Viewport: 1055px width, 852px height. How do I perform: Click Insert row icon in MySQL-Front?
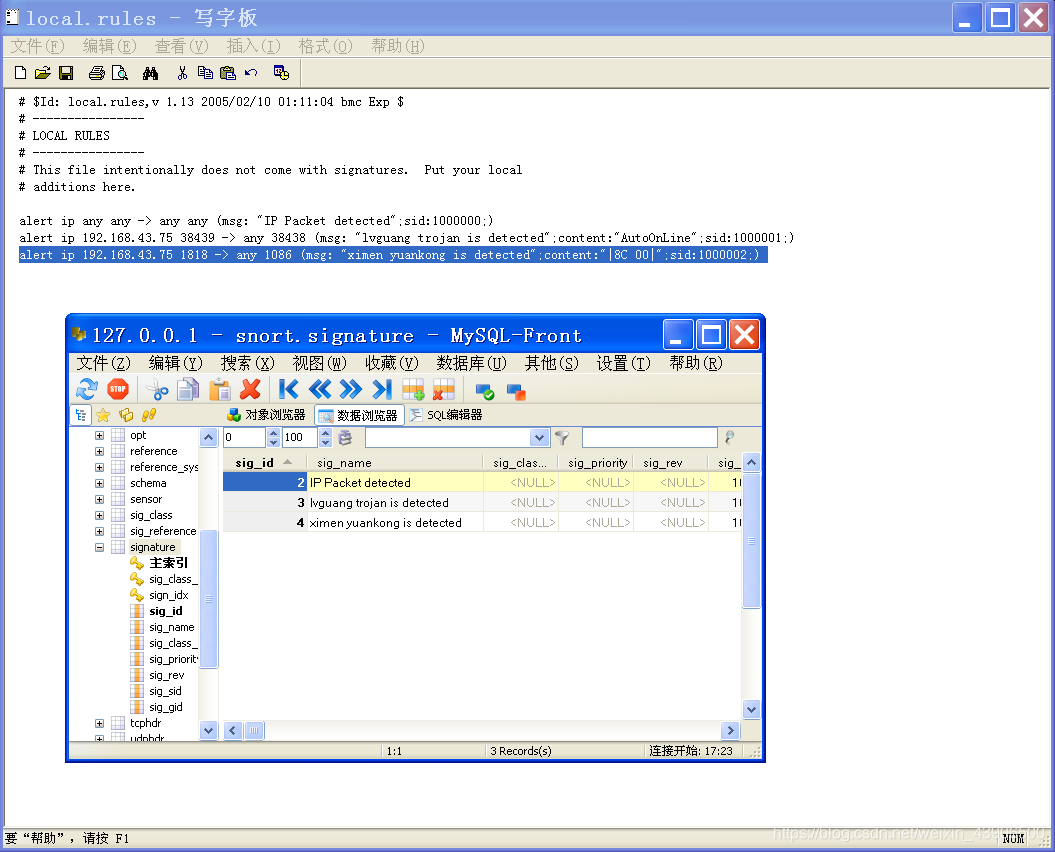click(413, 389)
